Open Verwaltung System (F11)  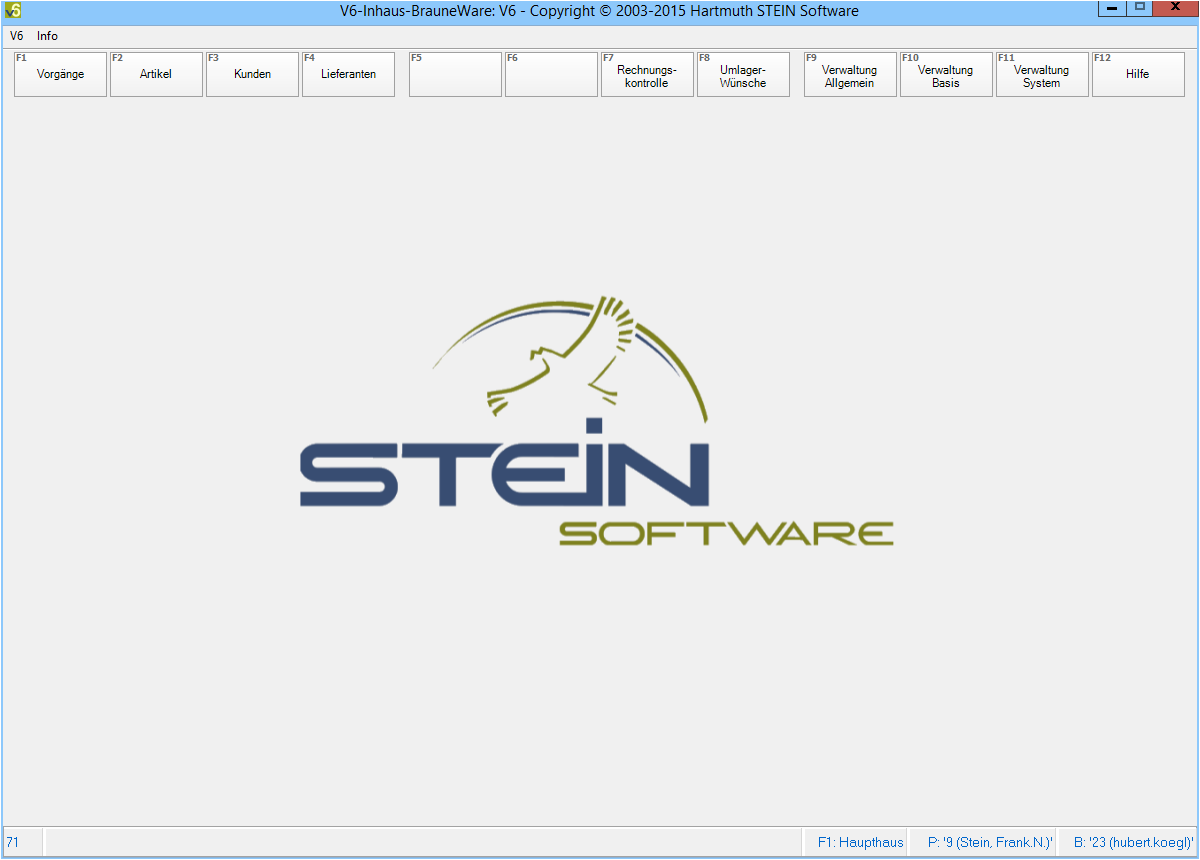[1042, 75]
